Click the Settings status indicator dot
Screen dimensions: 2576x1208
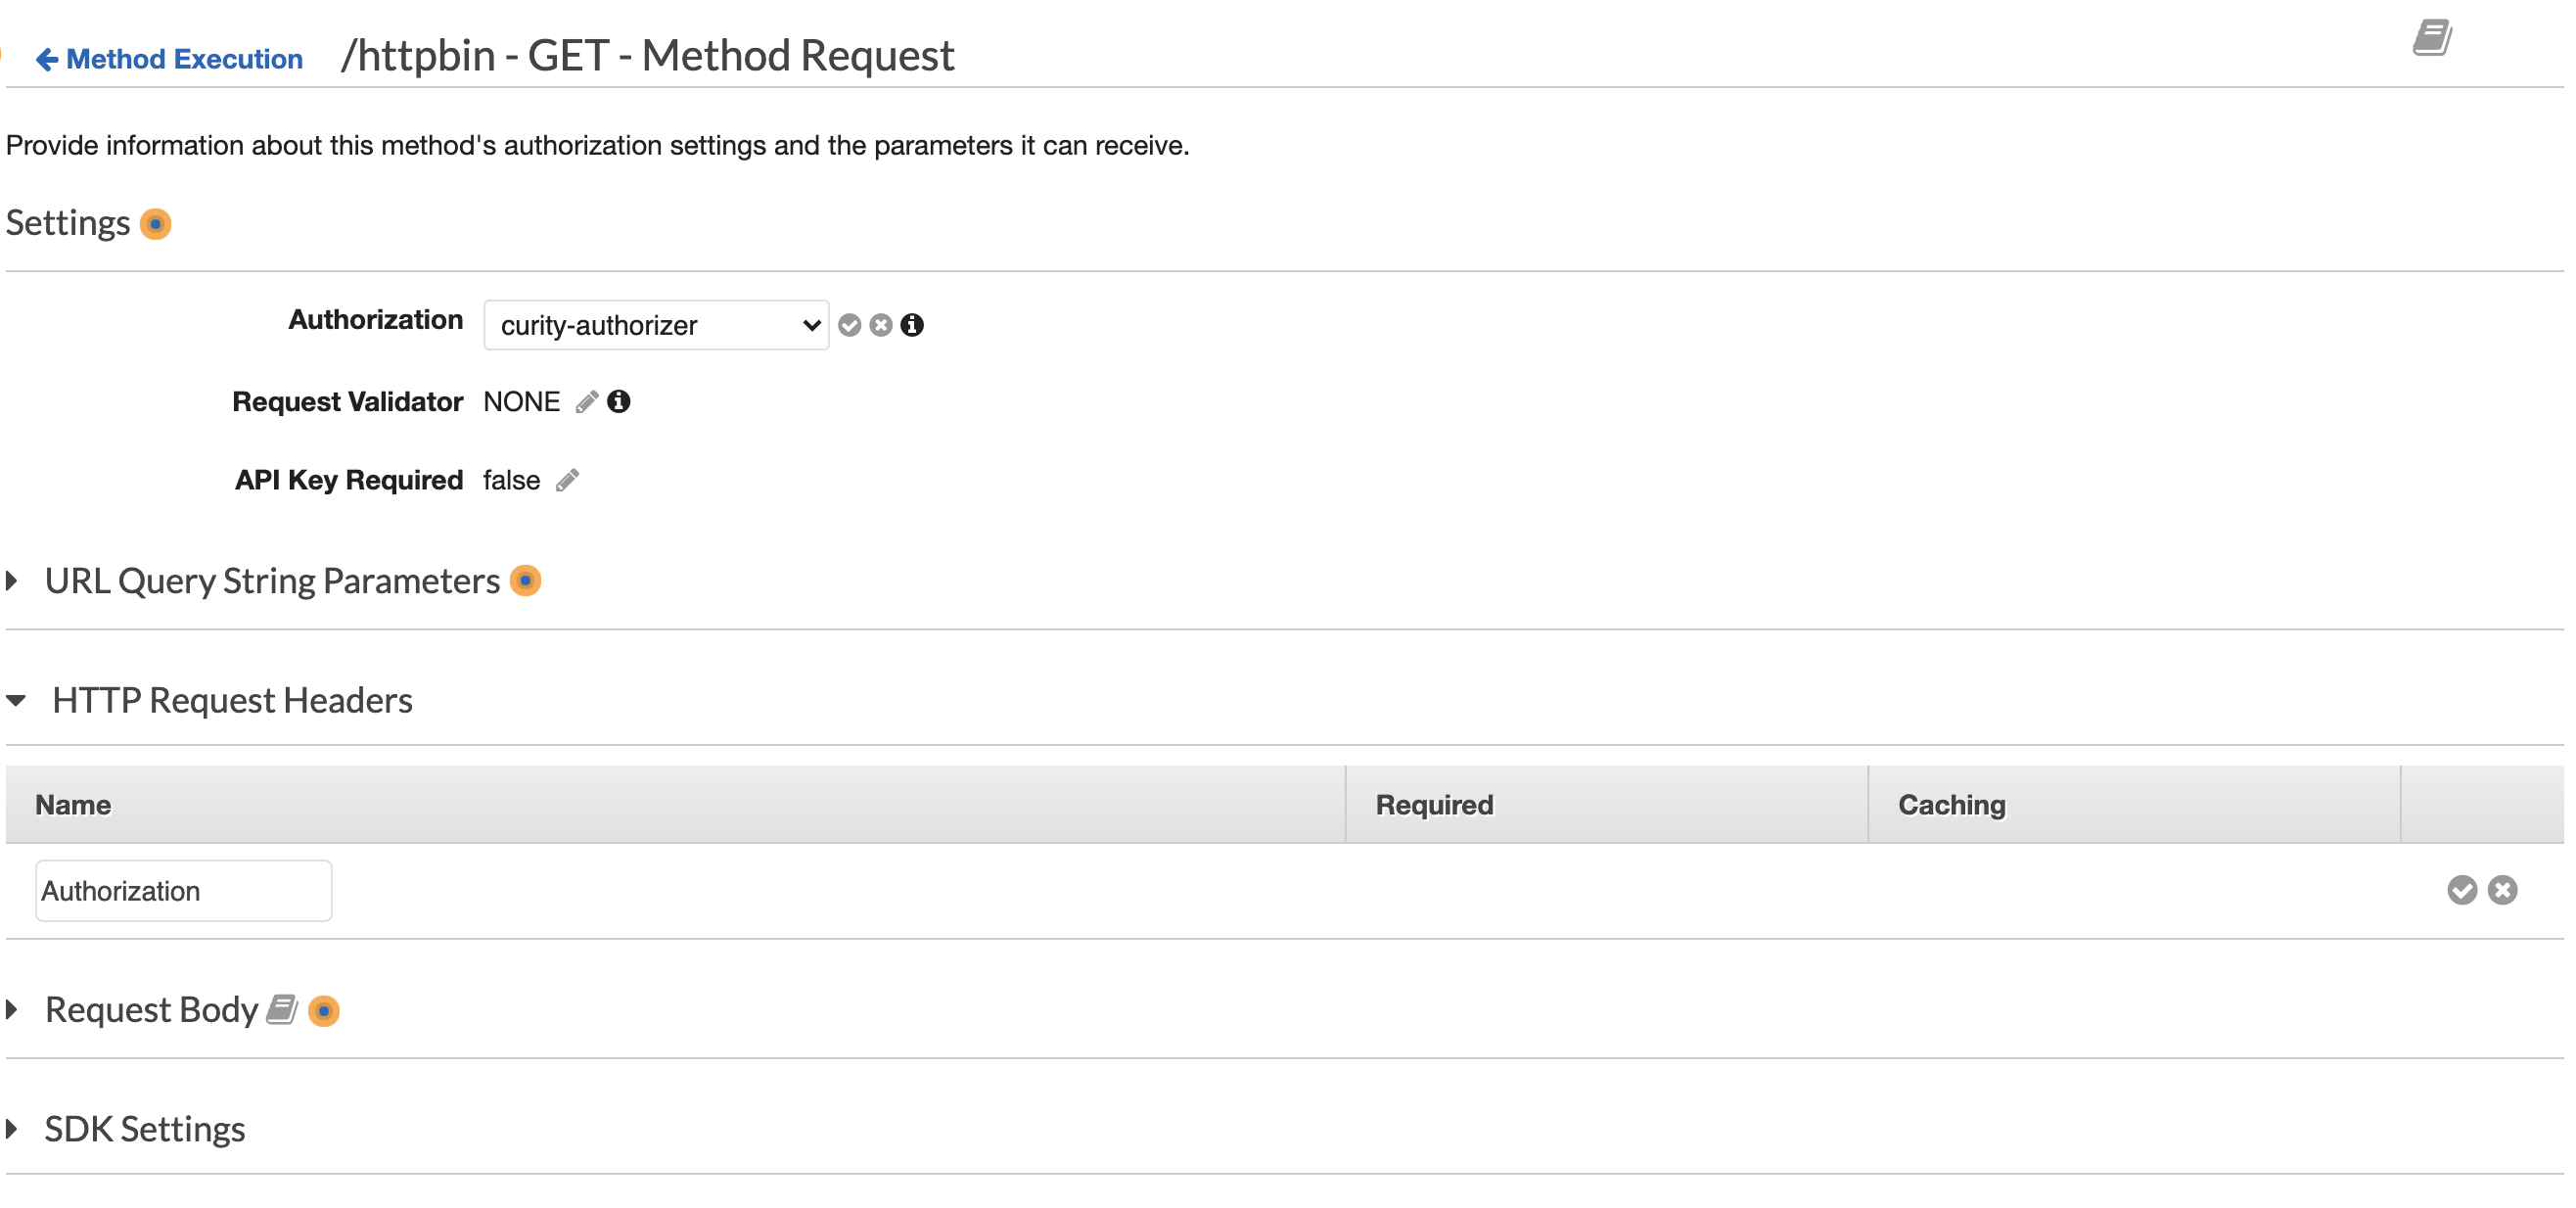156,224
